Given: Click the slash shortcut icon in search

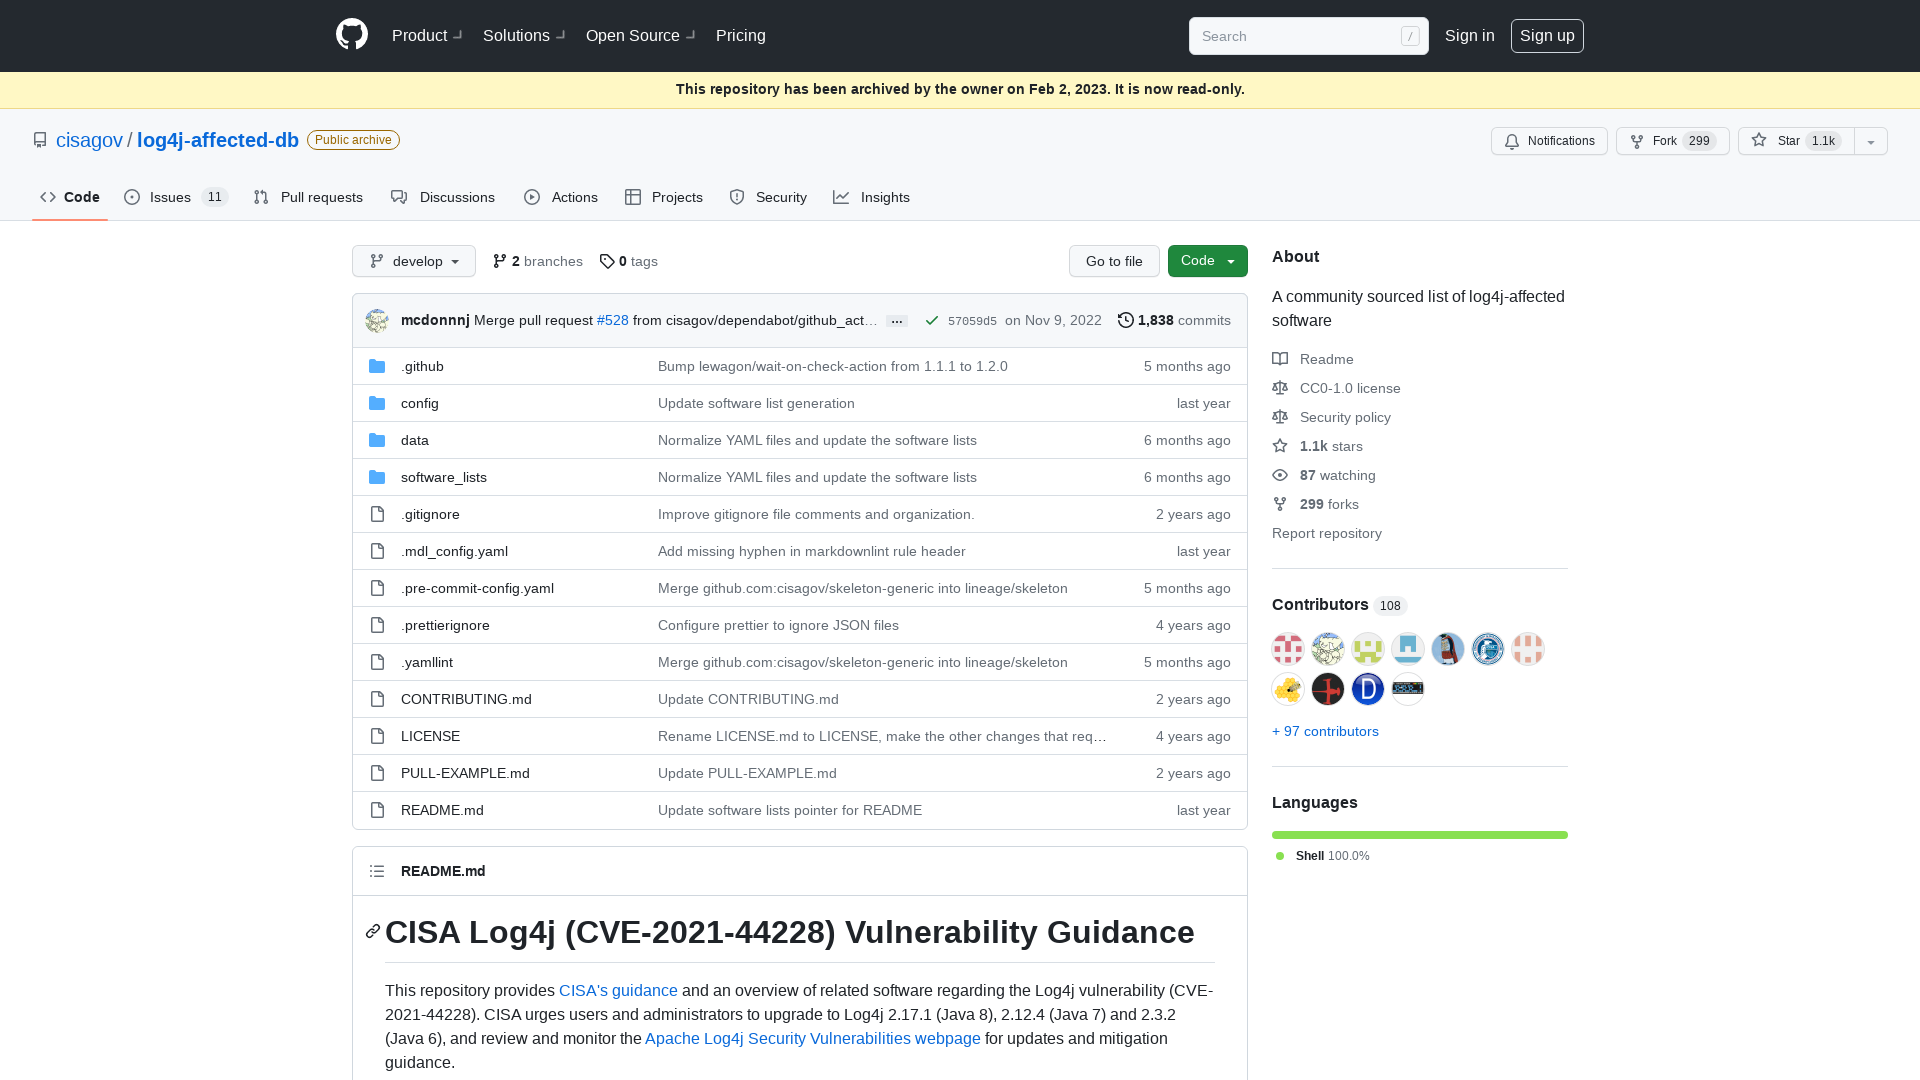Looking at the screenshot, I should coord(1410,36).
